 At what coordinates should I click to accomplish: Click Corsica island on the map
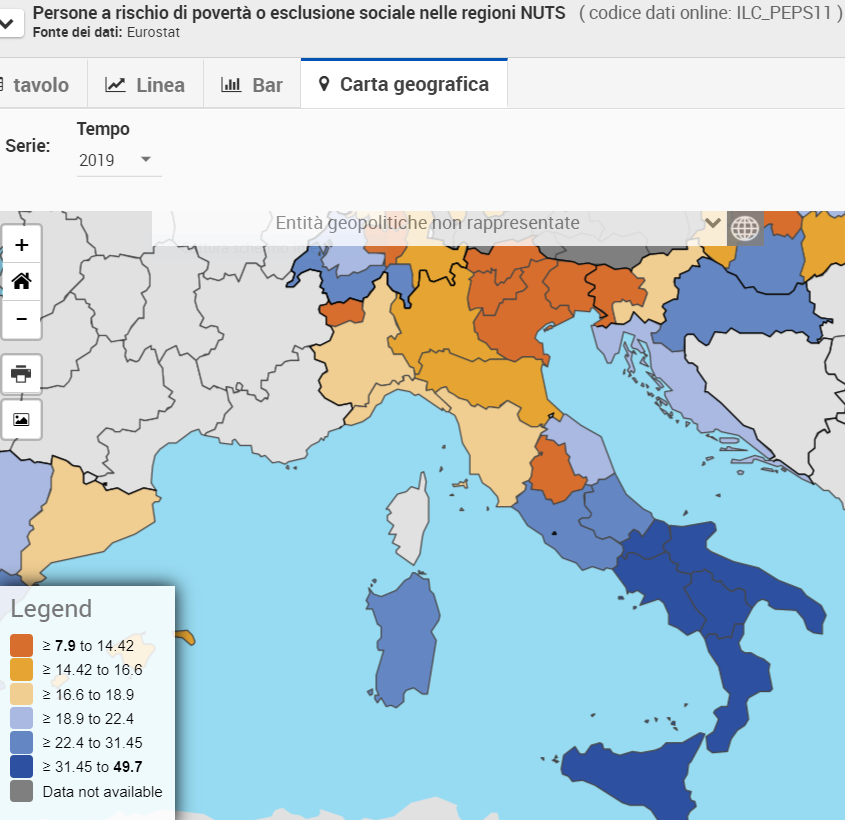coord(410,510)
